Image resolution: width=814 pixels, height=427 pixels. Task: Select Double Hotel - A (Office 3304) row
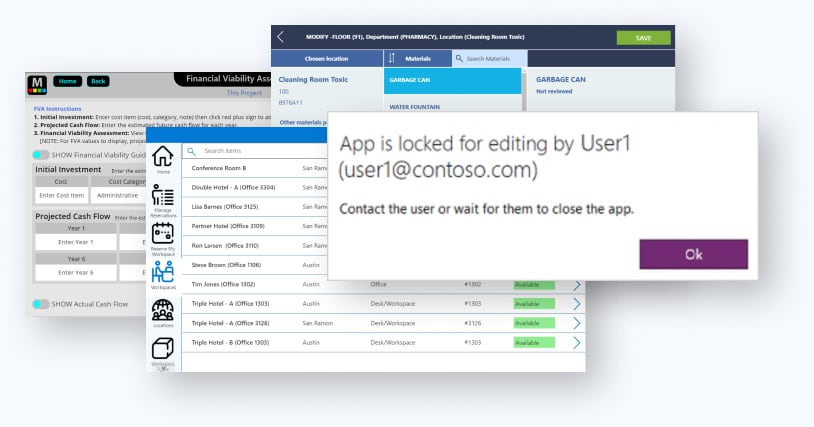tap(254, 187)
